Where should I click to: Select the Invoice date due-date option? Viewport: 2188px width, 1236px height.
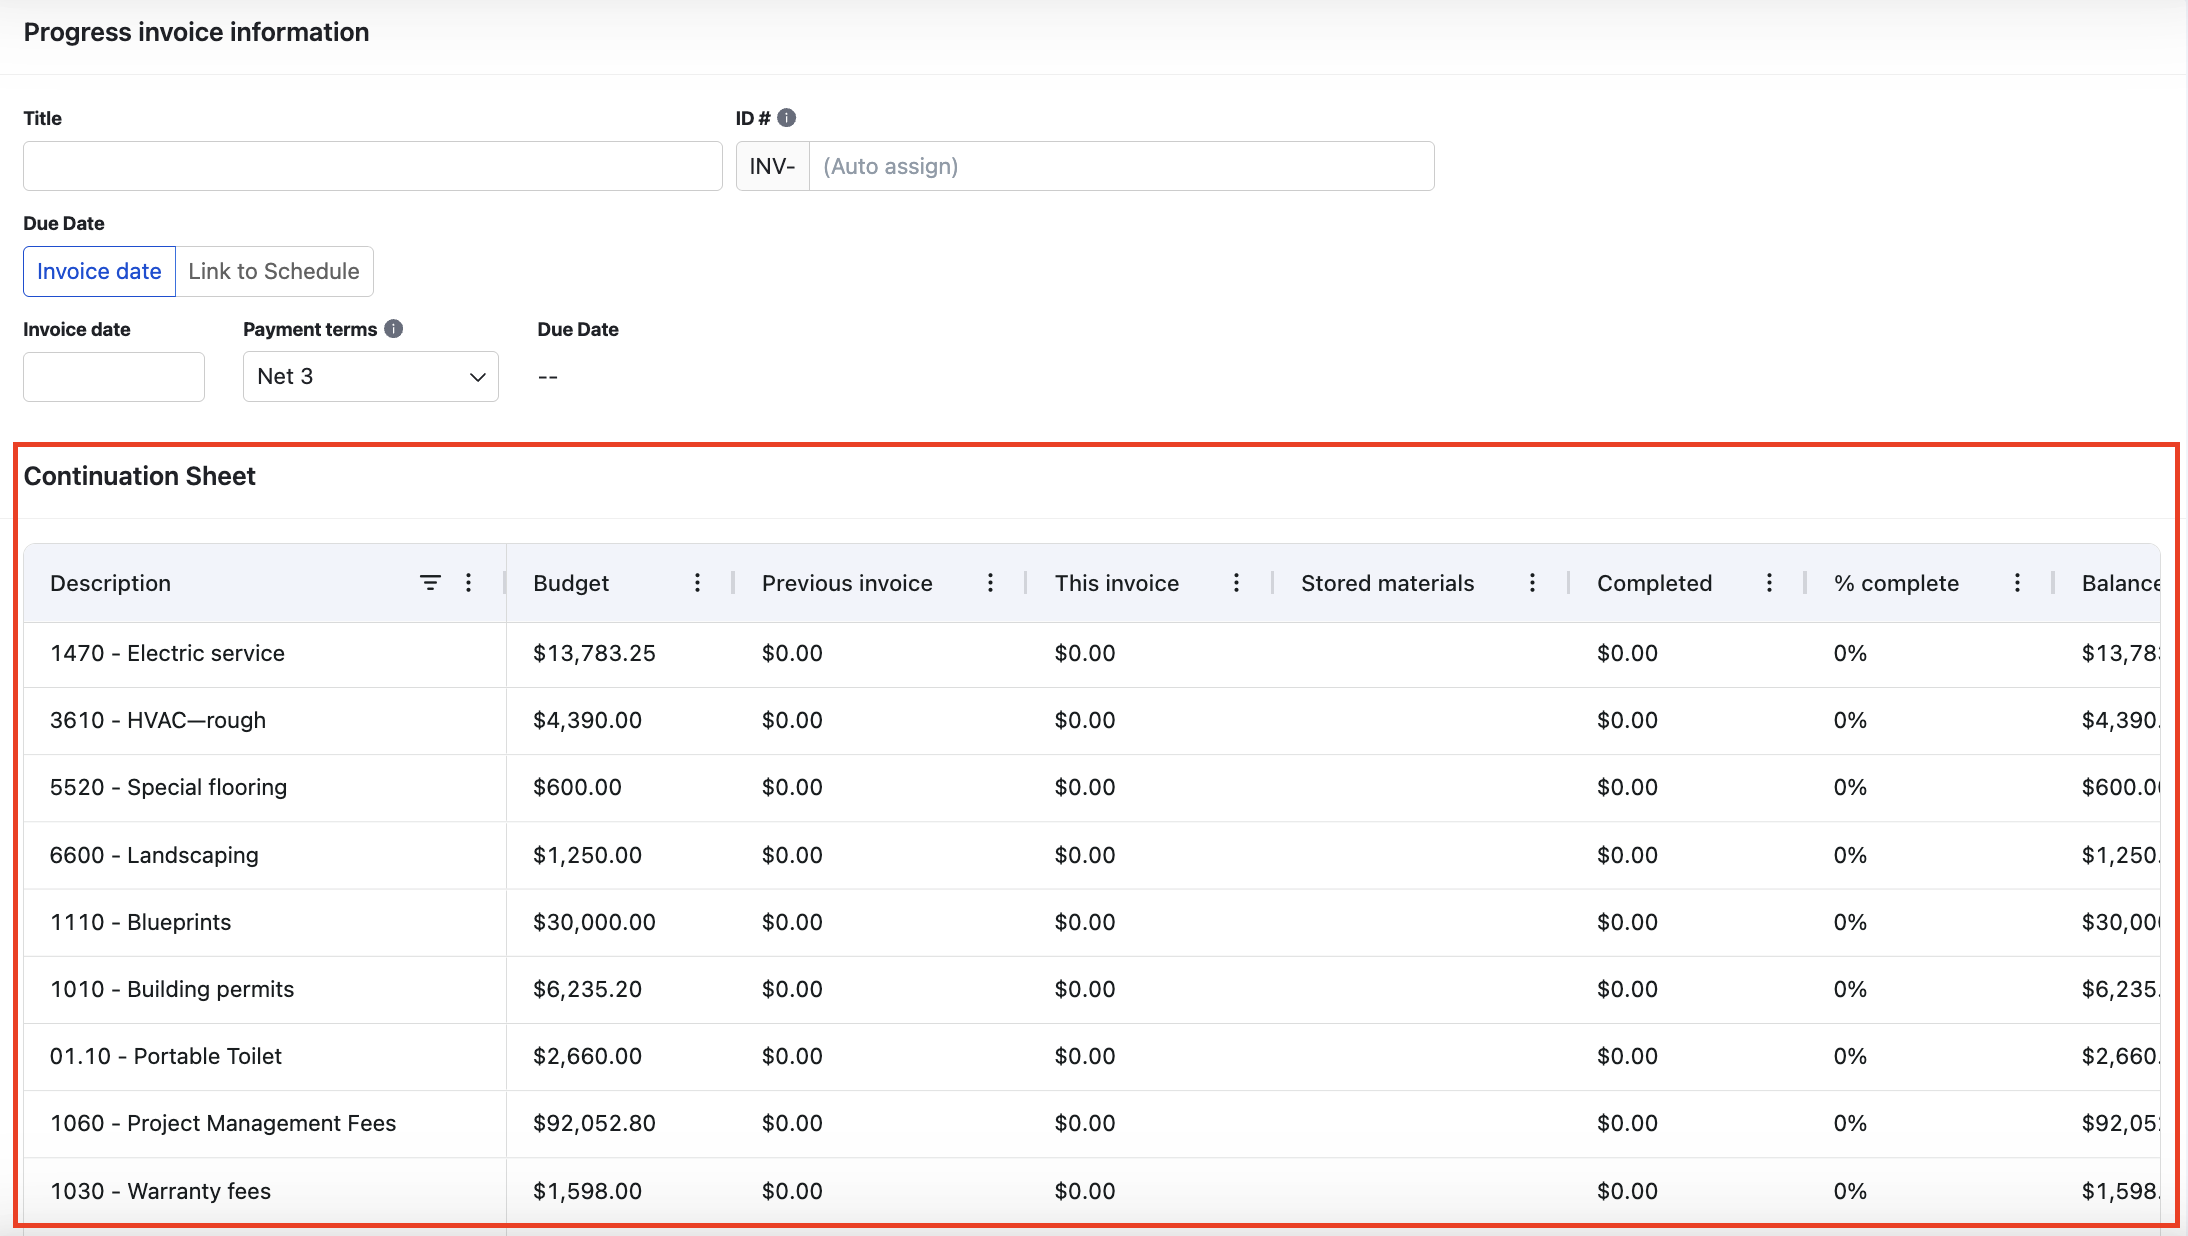pos(99,272)
